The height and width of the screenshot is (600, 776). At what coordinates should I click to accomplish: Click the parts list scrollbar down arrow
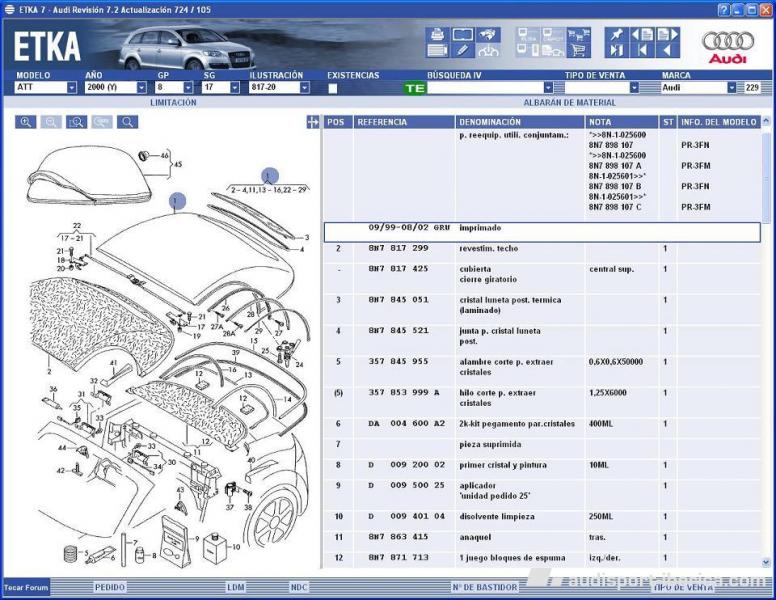766,562
